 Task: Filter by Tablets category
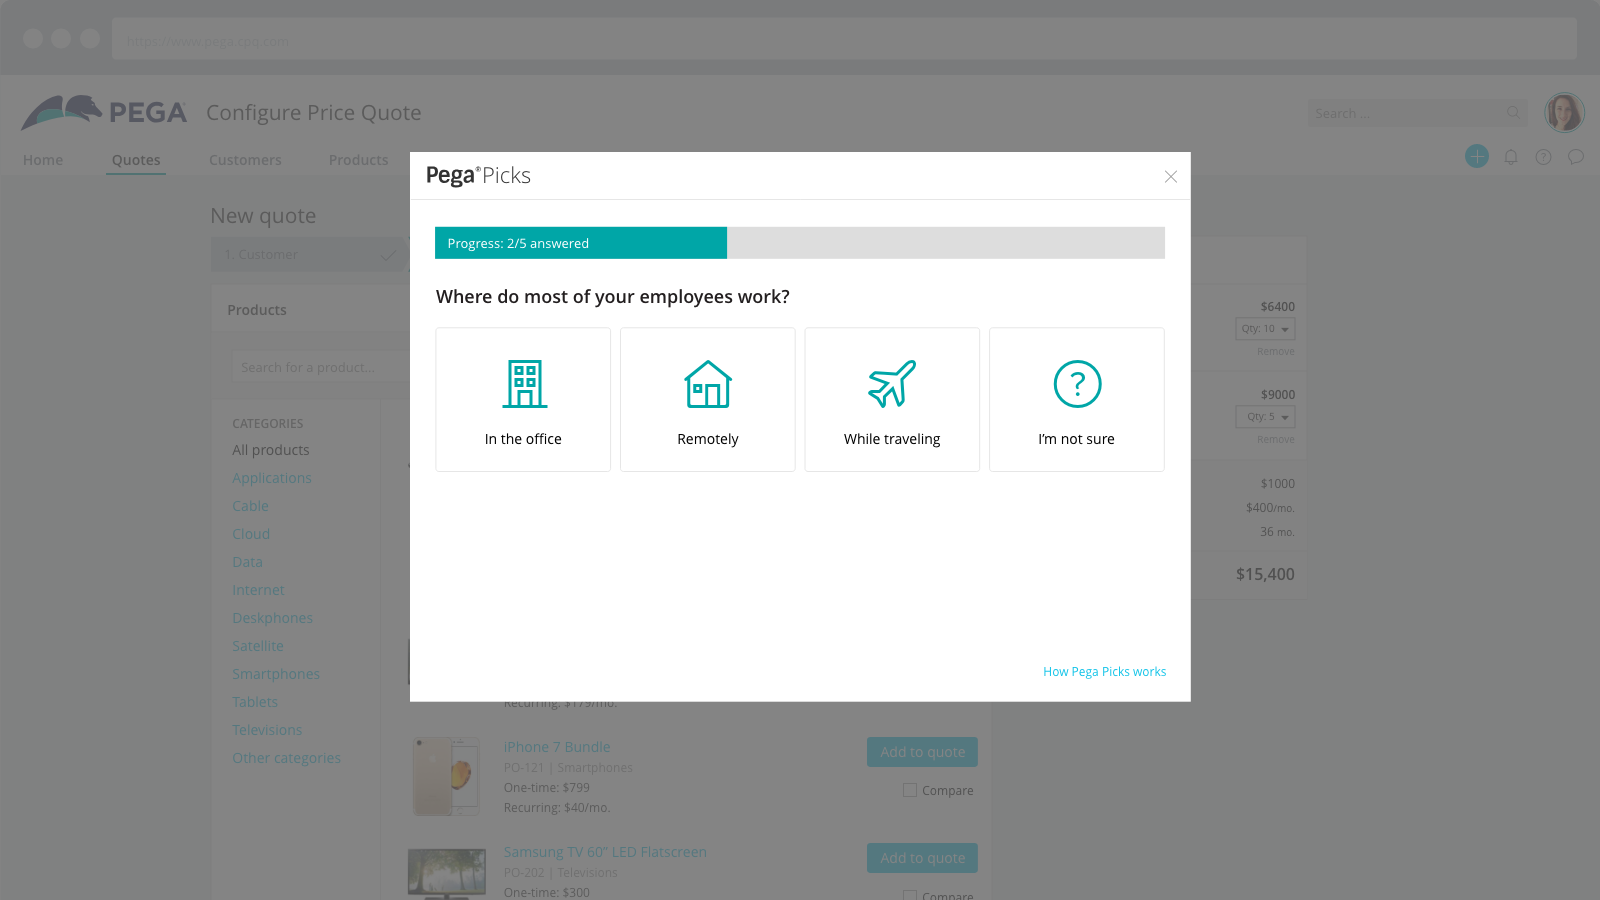click(255, 702)
